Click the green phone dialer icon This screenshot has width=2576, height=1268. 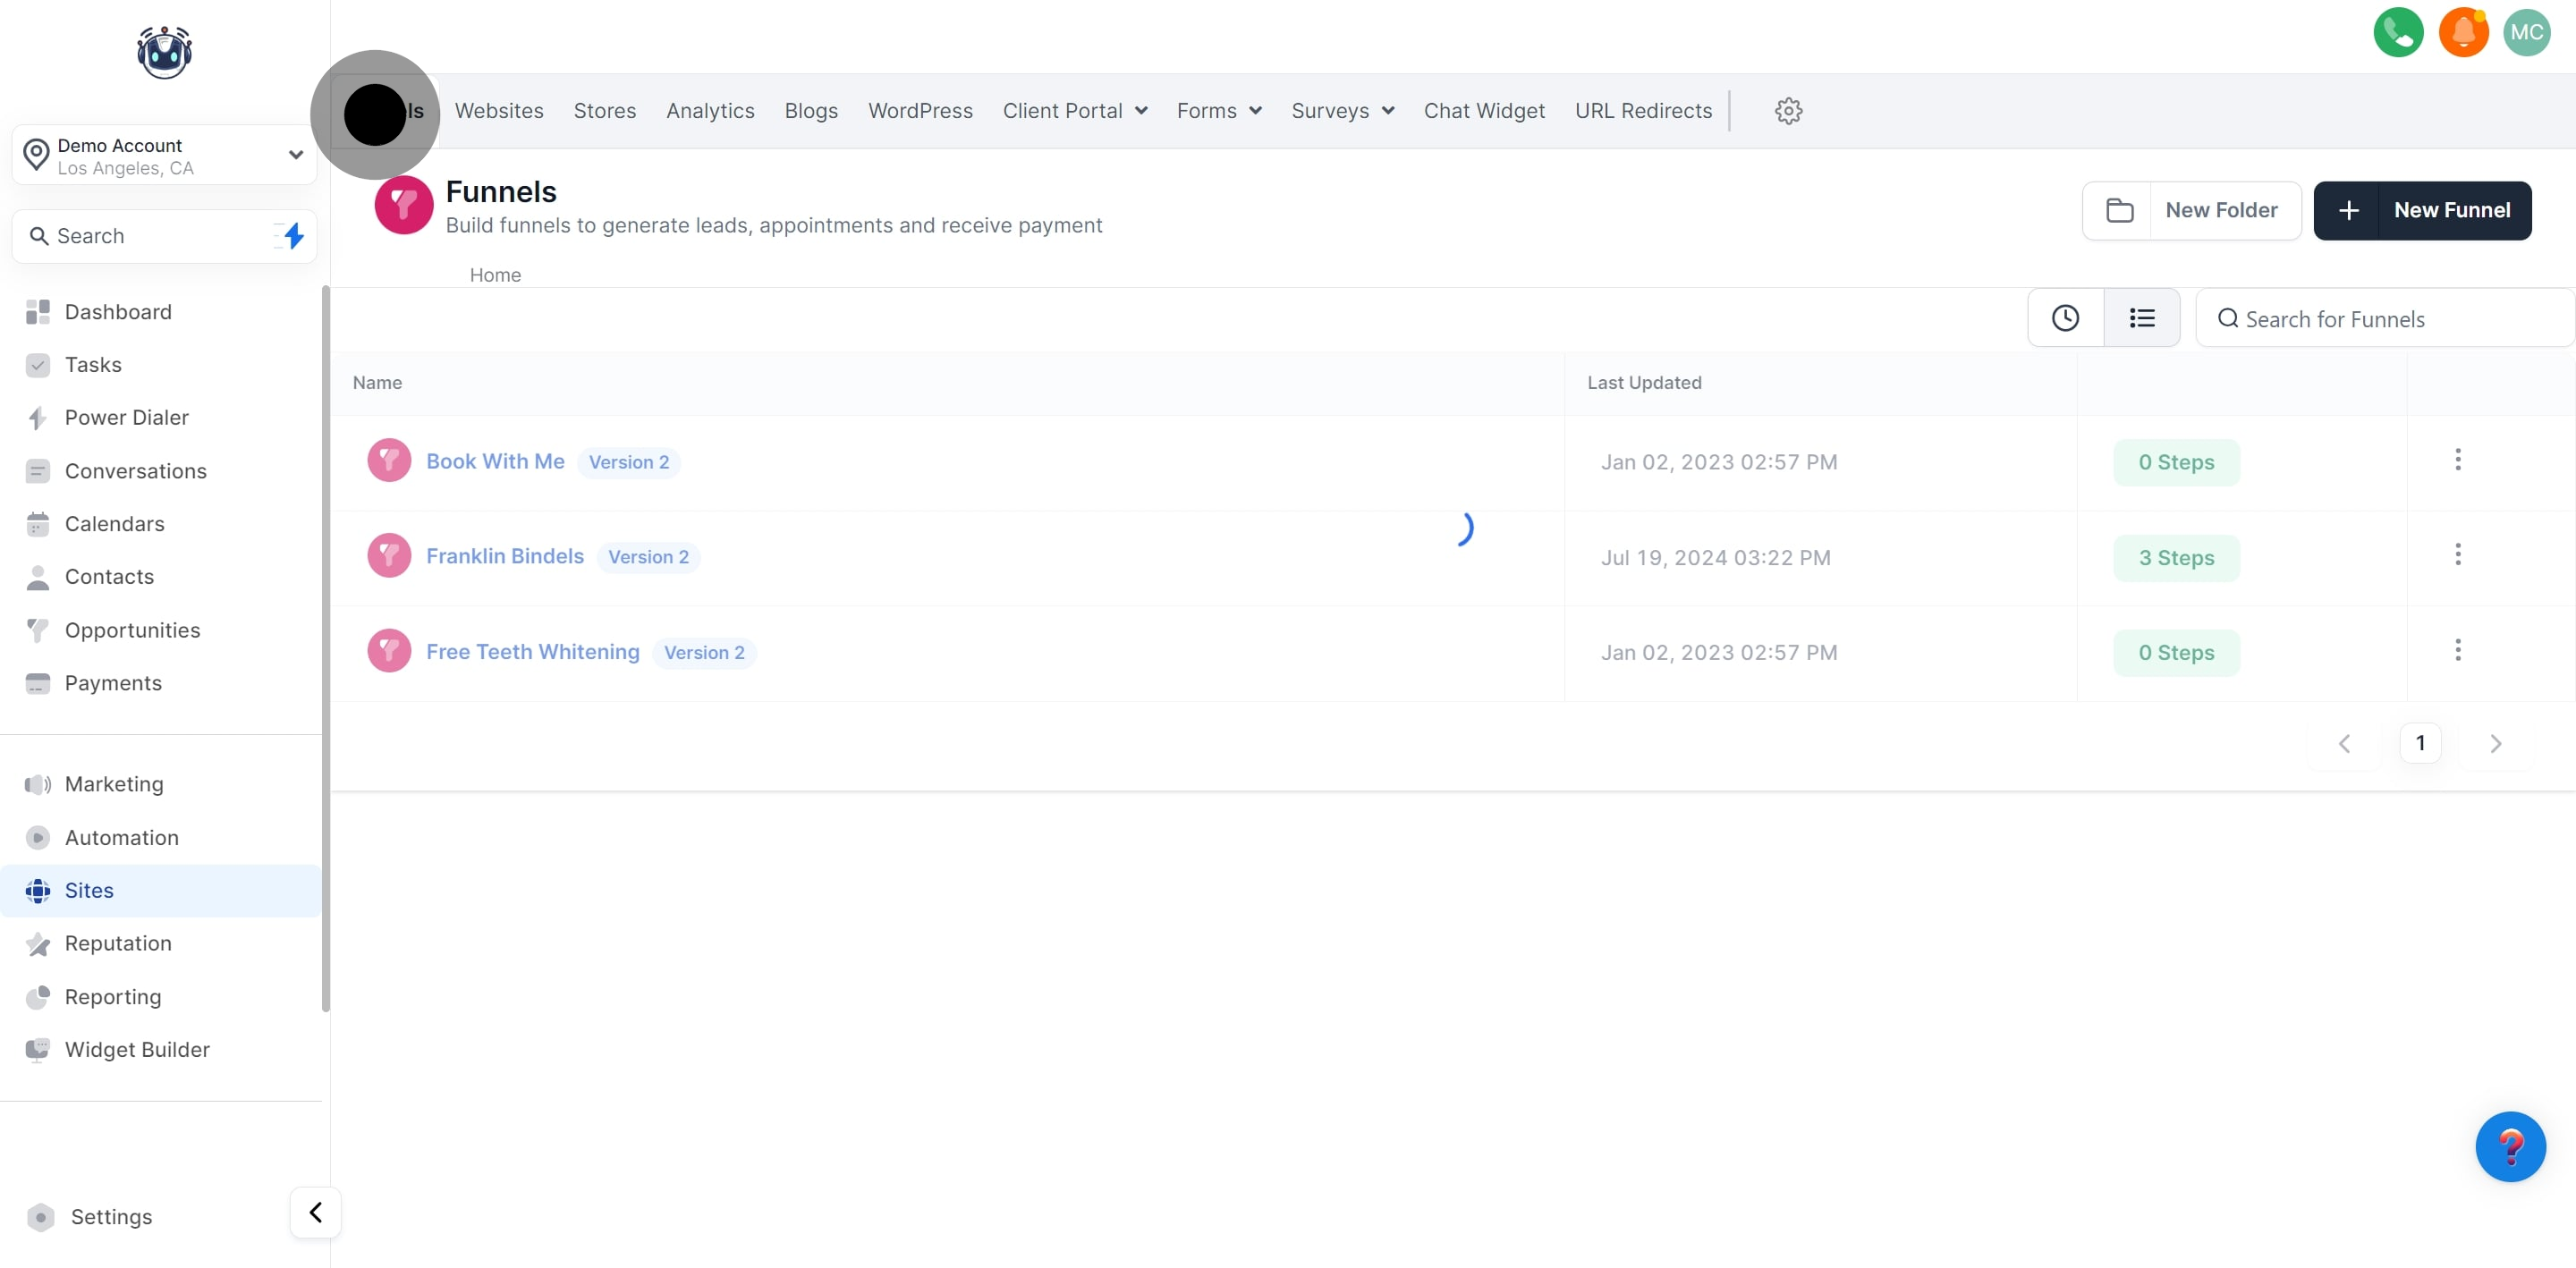pyautogui.click(x=2397, y=32)
